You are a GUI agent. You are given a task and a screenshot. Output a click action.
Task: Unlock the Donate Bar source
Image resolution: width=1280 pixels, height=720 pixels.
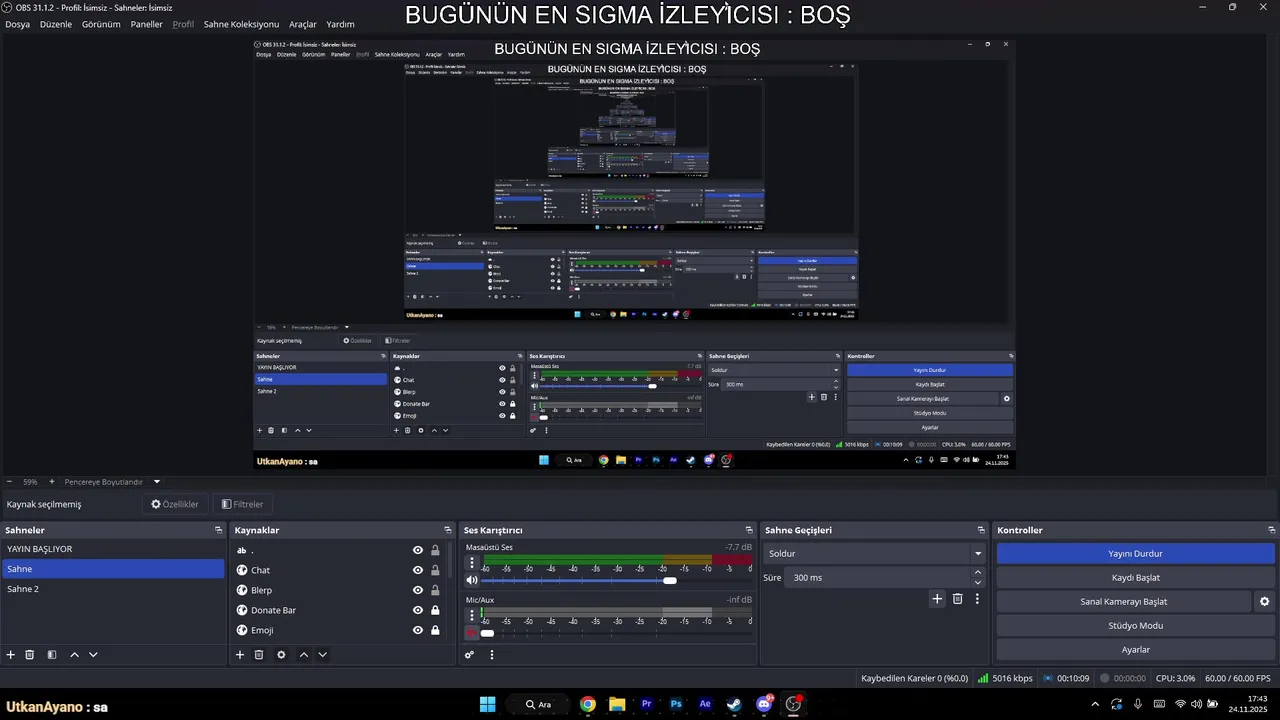[435, 610]
